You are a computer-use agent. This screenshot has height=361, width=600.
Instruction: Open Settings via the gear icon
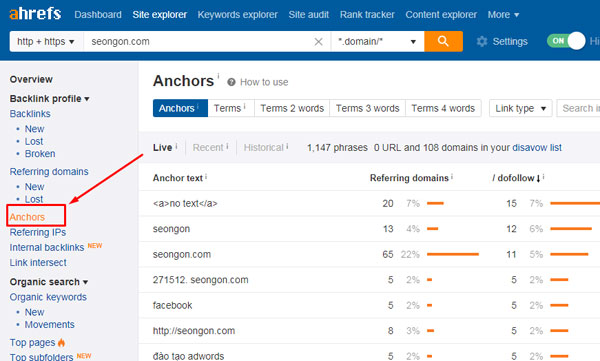482,41
